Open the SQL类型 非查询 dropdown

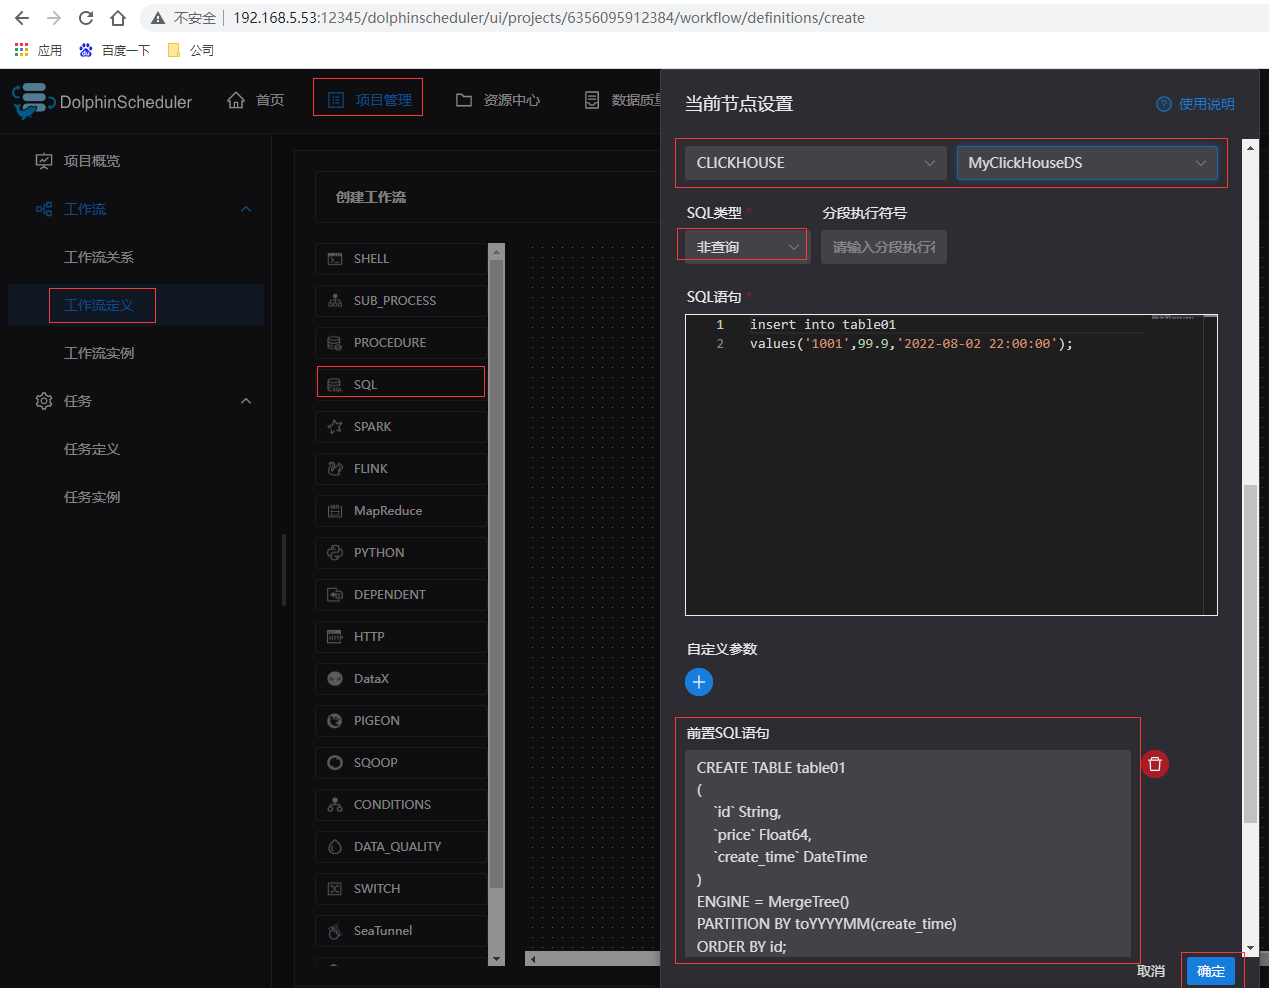coord(746,247)
